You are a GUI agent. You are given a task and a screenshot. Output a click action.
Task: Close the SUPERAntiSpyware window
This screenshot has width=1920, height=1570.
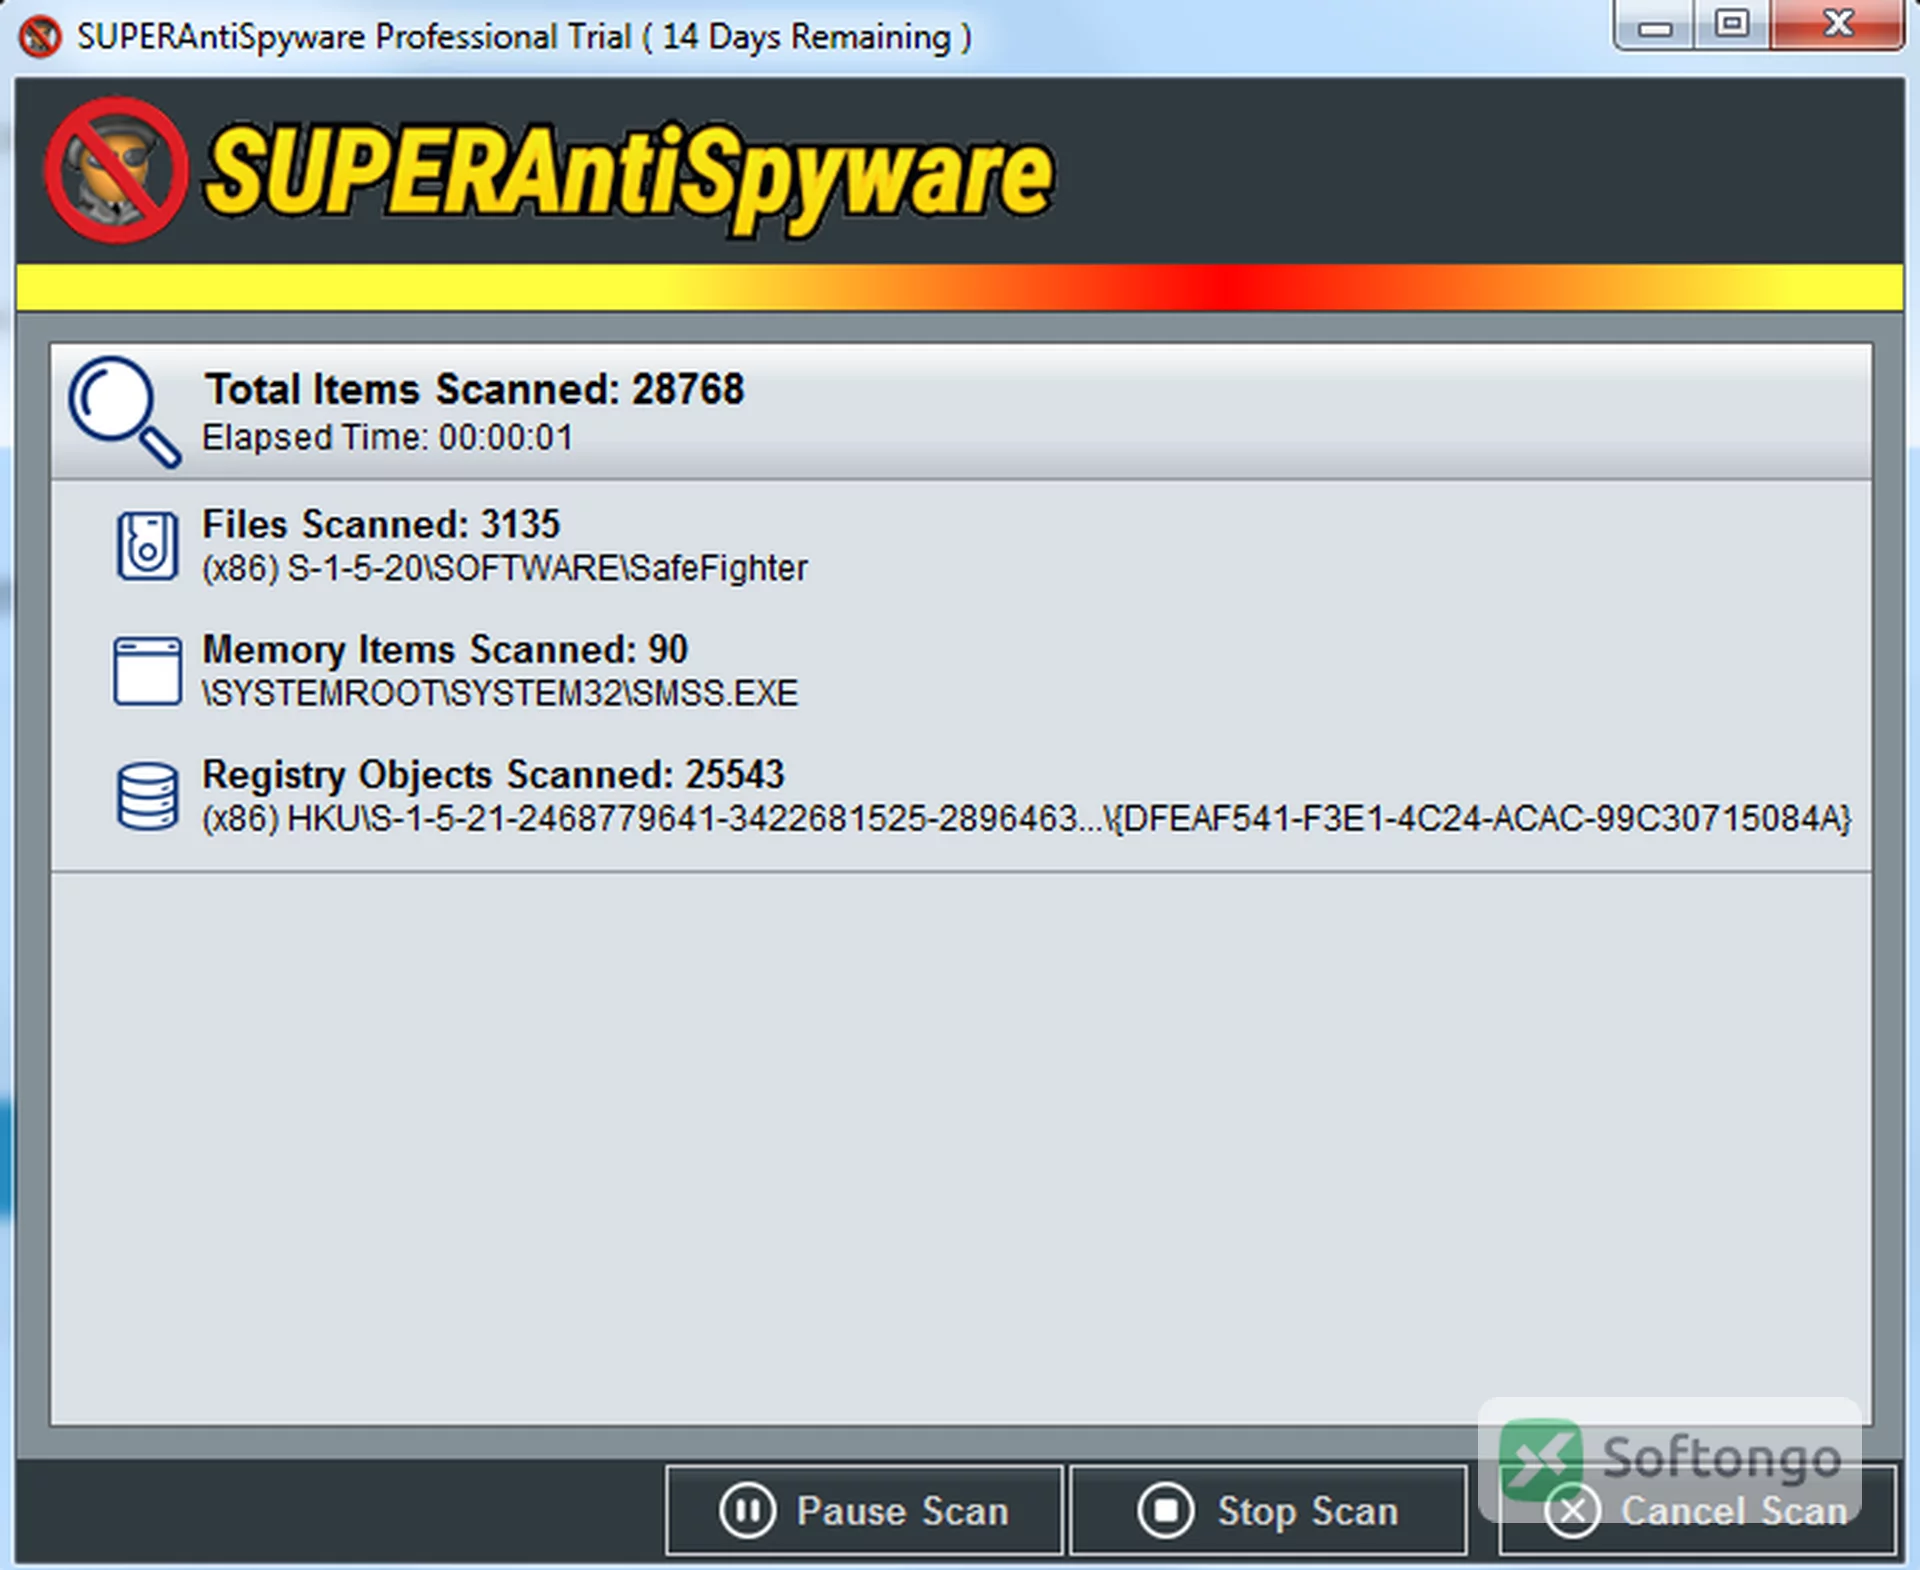1836,25
